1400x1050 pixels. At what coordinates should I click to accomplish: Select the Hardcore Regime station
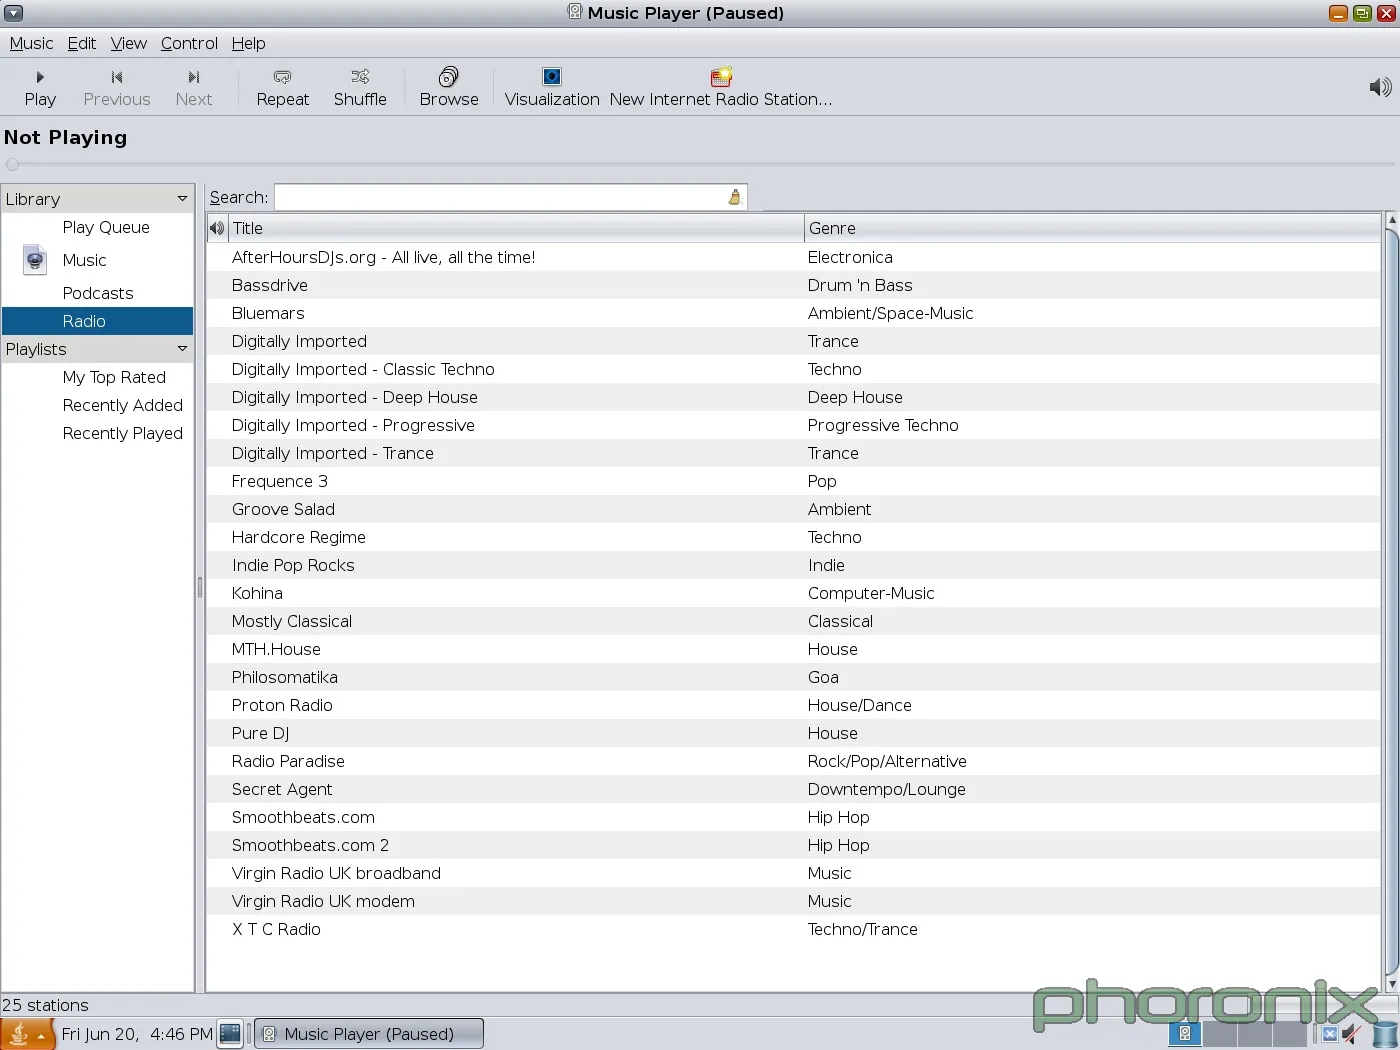pyautogui.click(x=793, y=537)
